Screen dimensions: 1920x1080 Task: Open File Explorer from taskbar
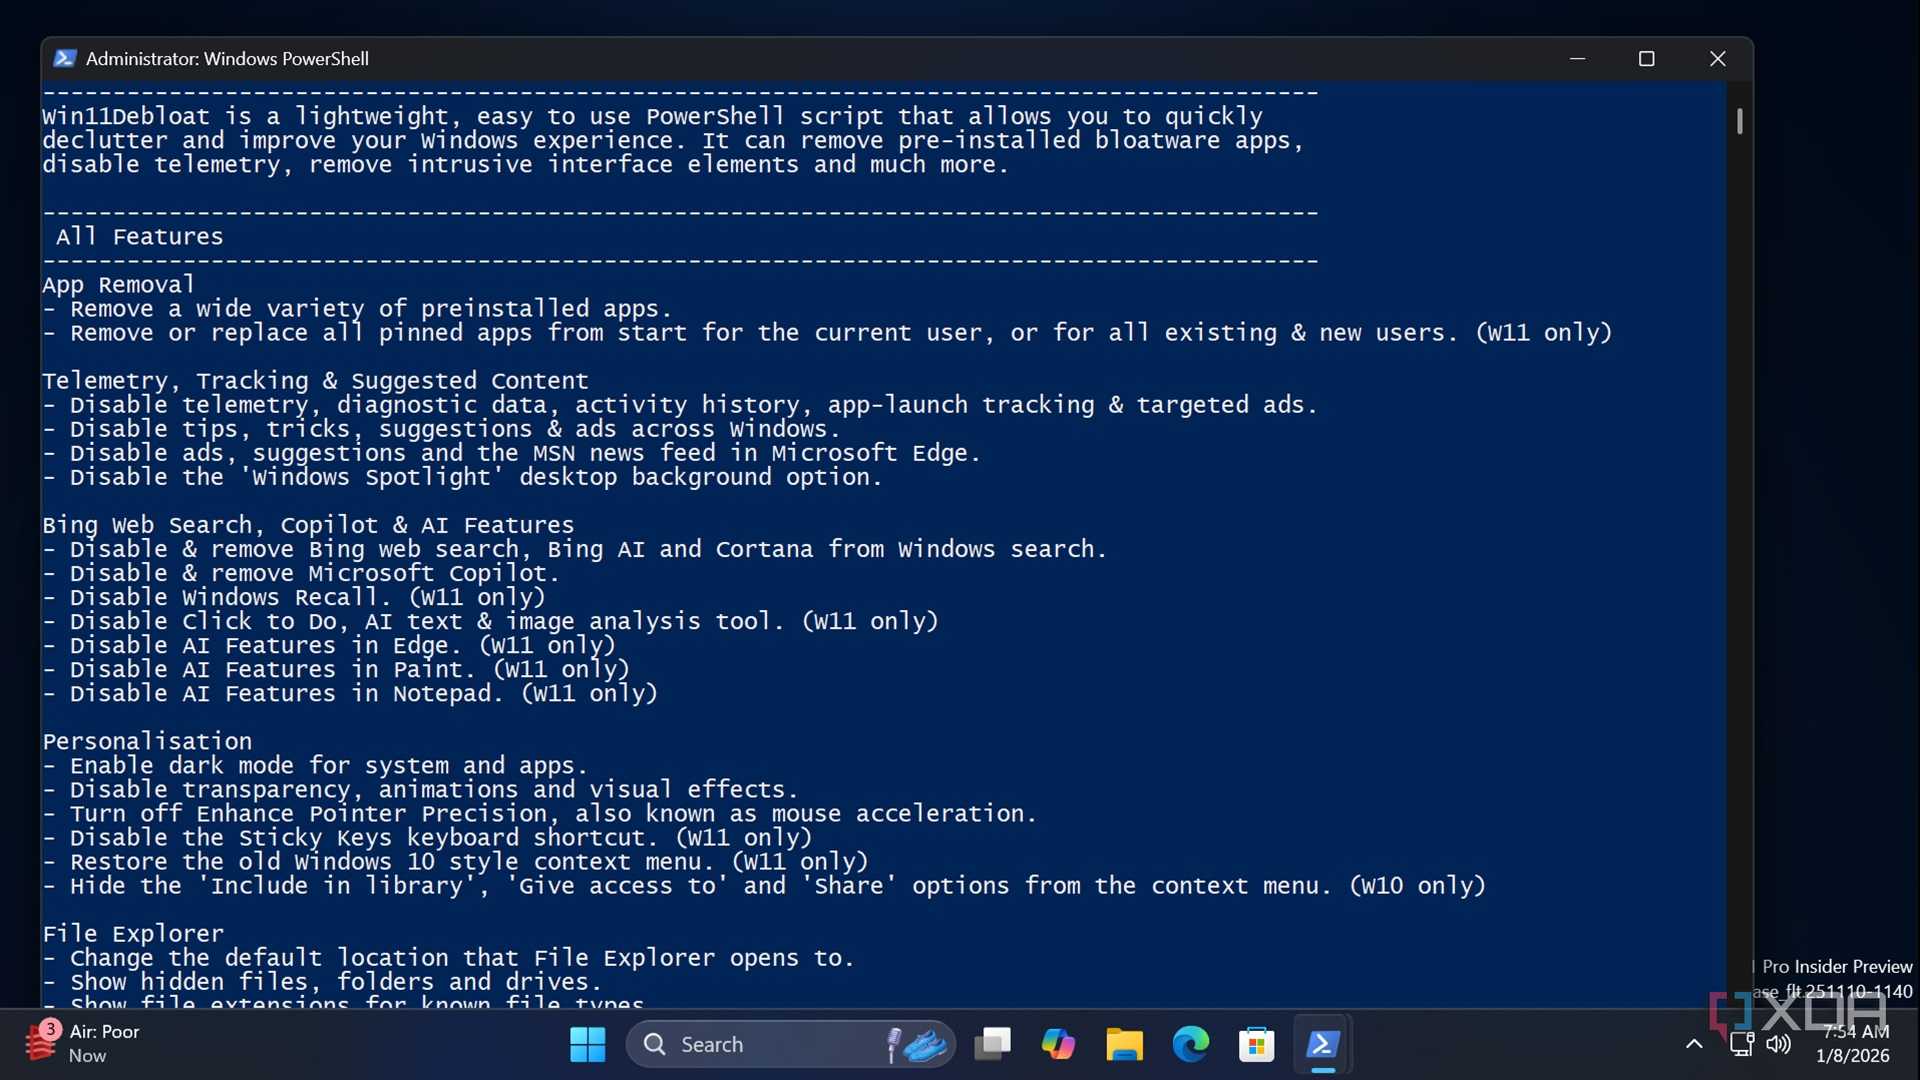(1124, 1044)
